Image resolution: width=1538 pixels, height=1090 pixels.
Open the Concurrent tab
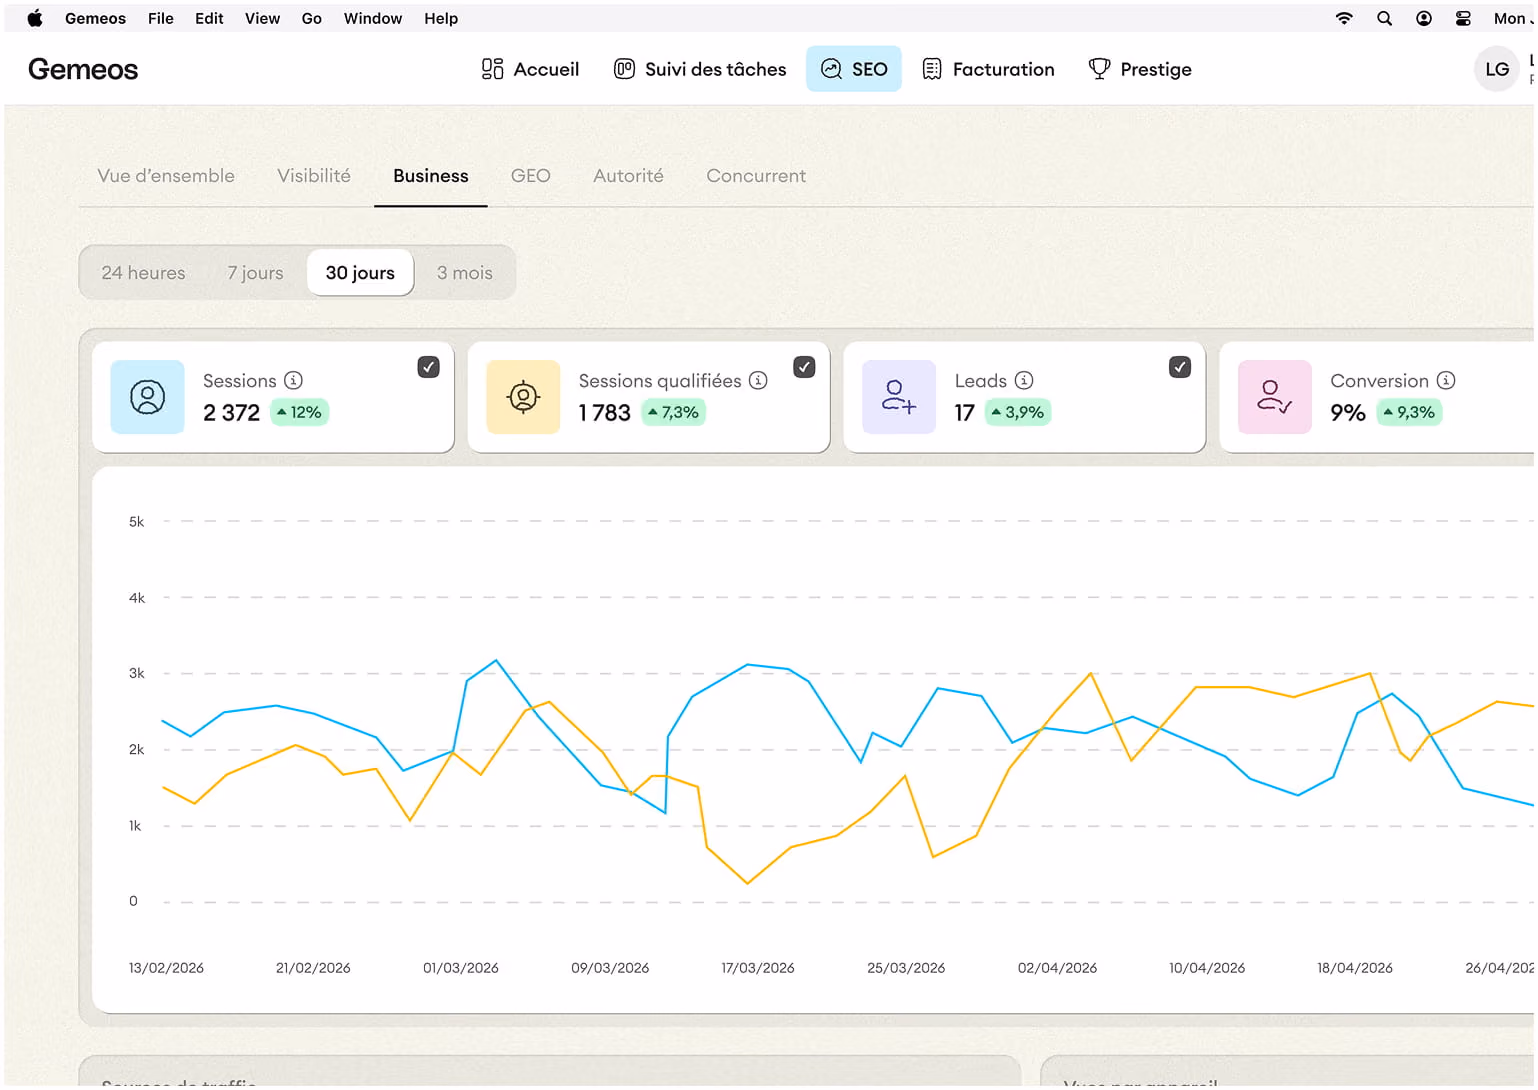756,176
